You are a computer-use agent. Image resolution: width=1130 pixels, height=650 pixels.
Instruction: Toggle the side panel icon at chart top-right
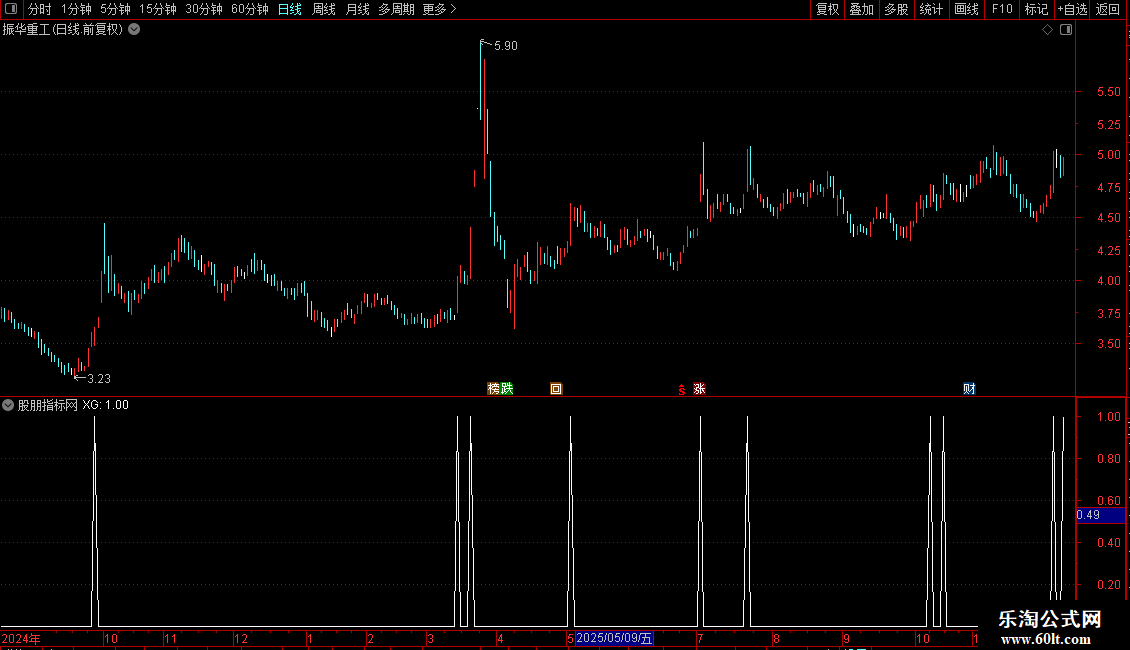click(1066, 30)
